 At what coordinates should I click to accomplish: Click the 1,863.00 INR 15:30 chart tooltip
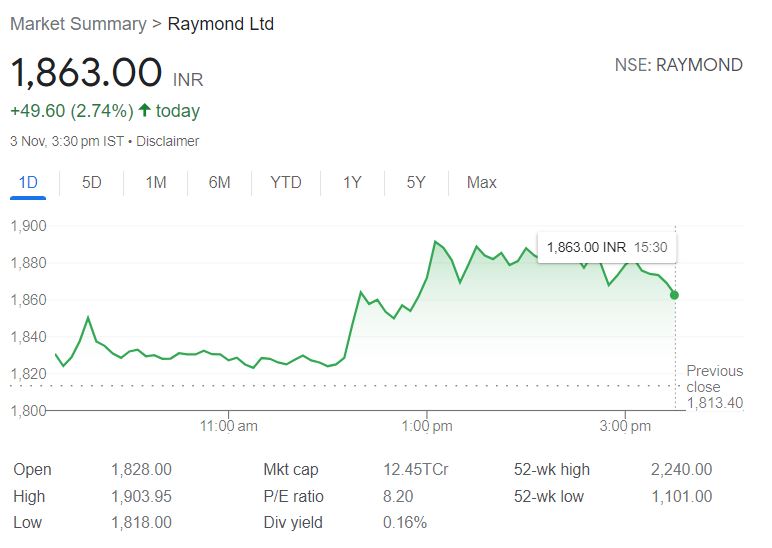(607, 247)
